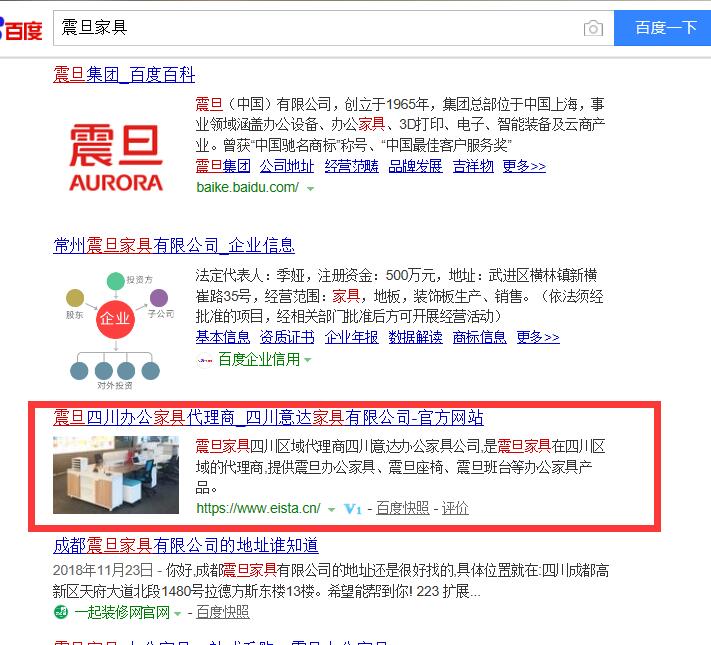Expand the arrow beside 一起装修网官网

coord(178,614)
